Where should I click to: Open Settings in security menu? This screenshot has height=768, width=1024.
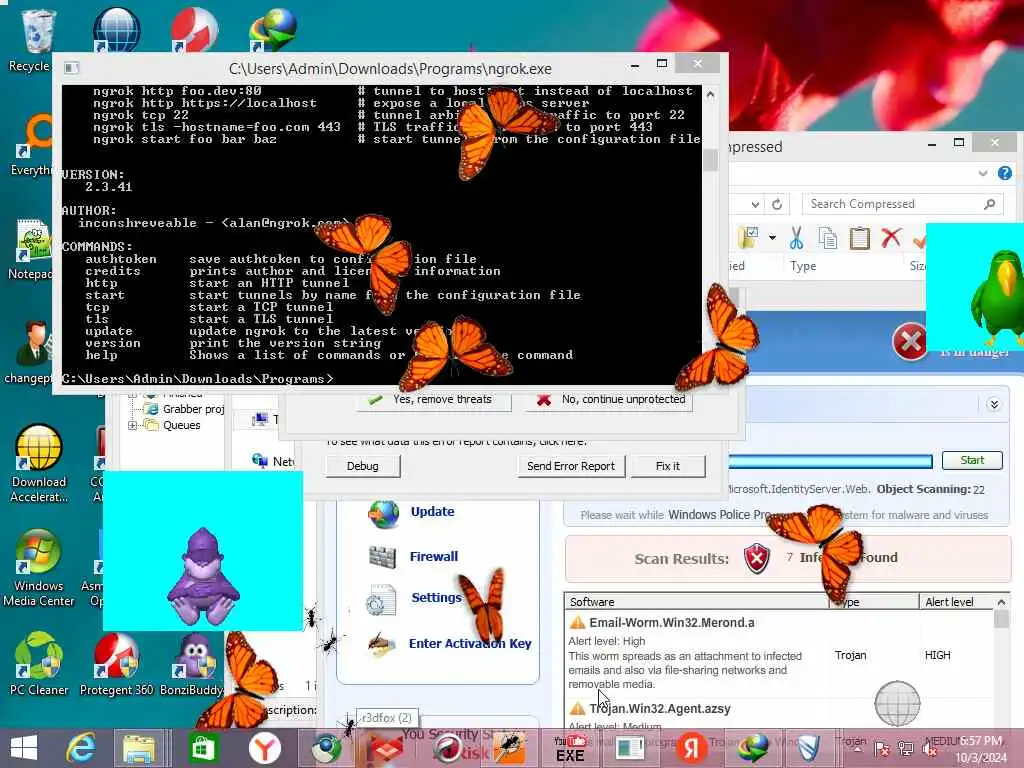pyautogui.click(x=436, y=598)
